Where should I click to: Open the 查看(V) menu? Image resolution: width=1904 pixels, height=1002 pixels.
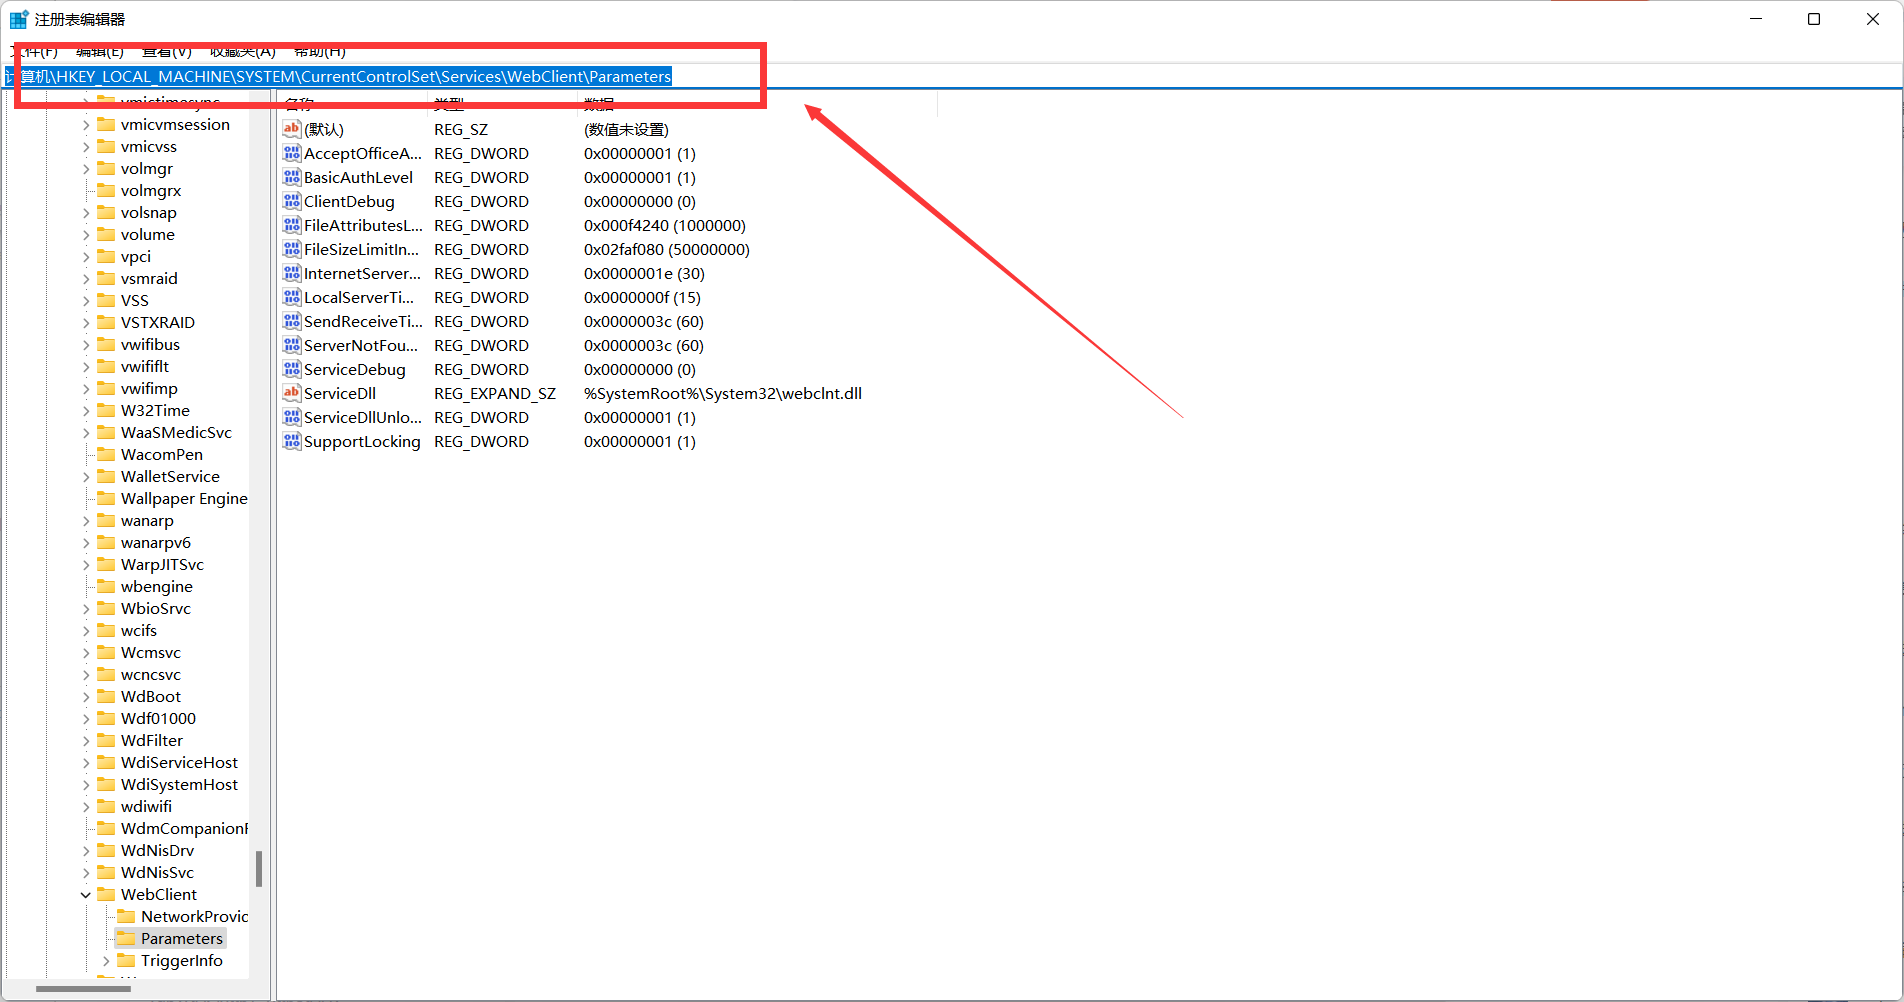[x=167, y=51]
